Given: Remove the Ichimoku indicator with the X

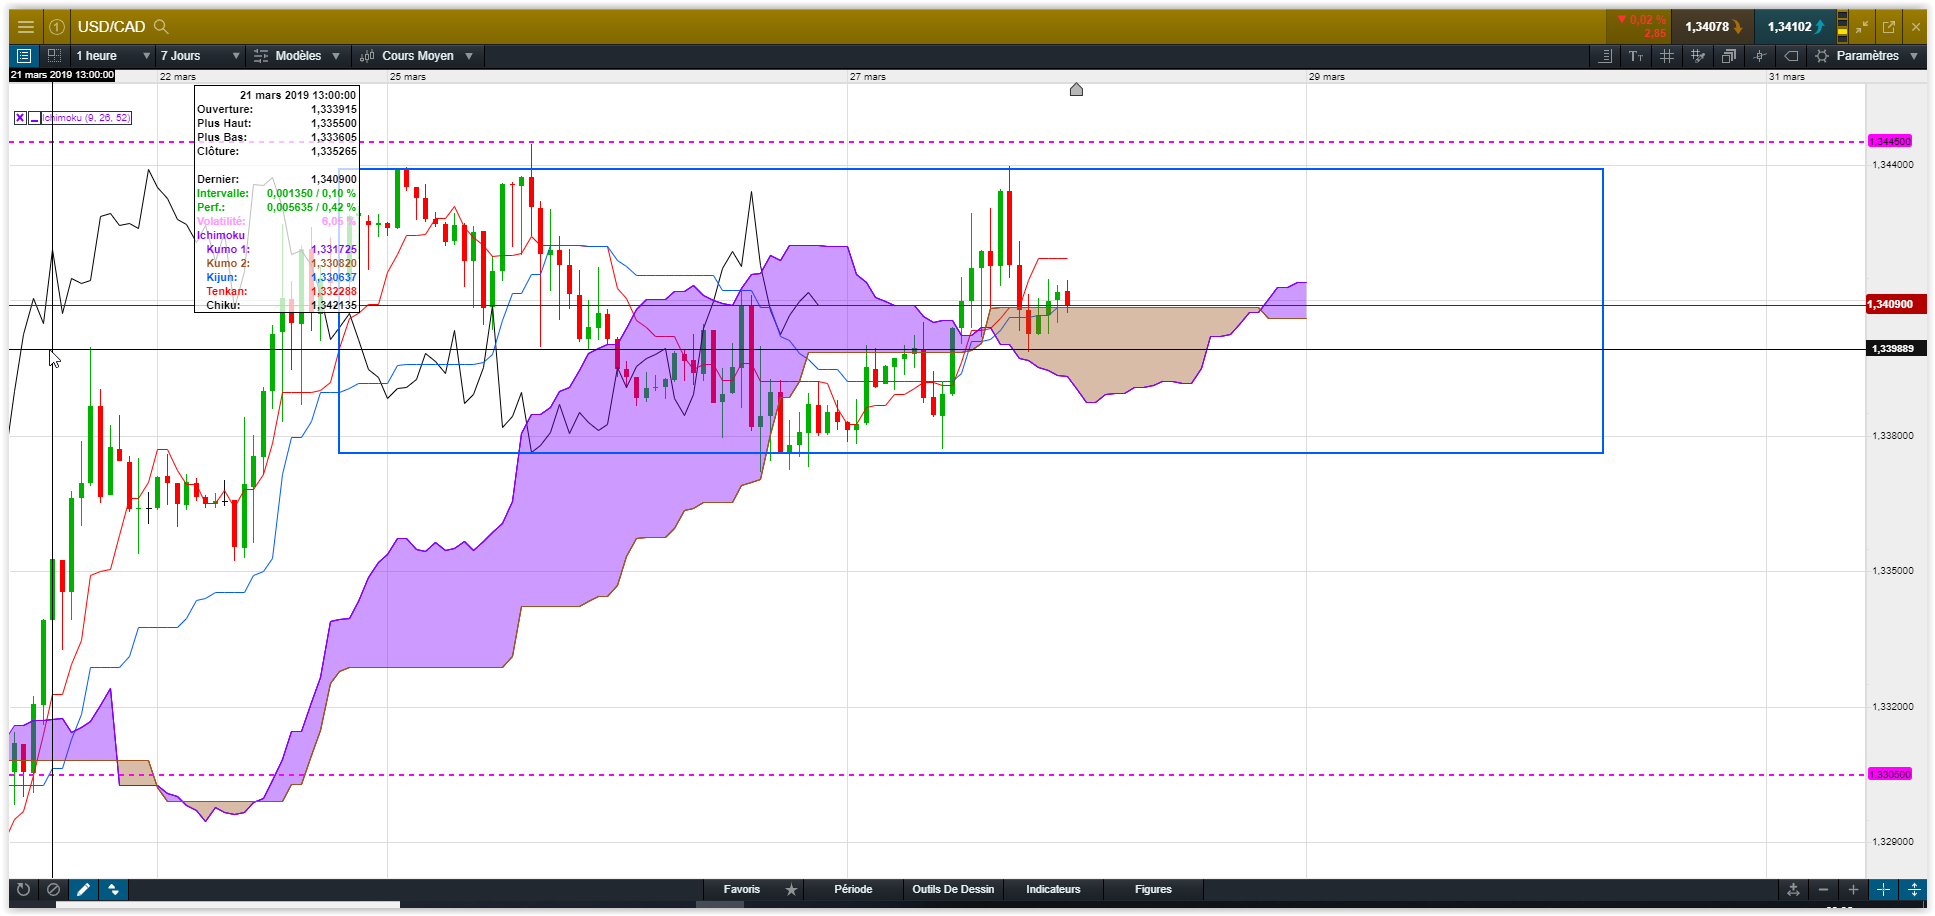Looking at the screenshot, I should 20,118.
